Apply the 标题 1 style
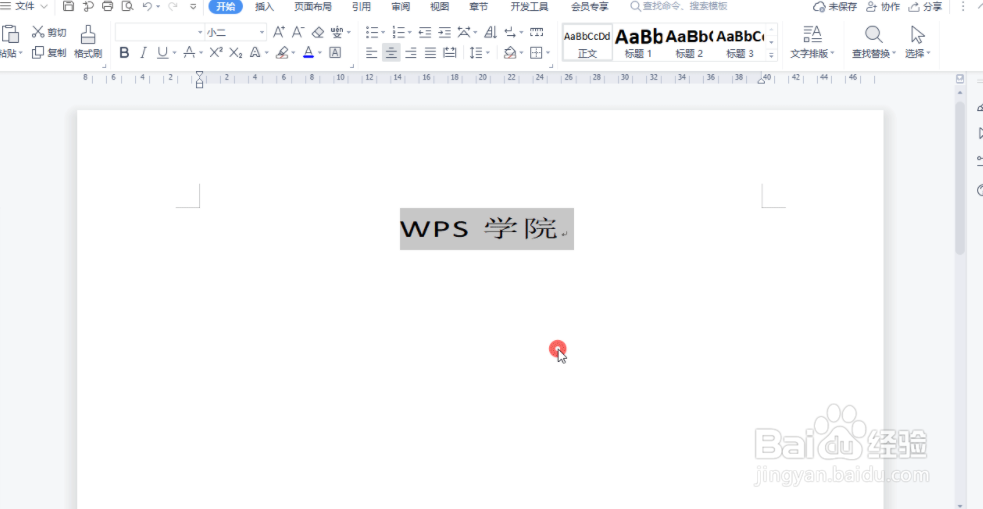The width and height of the screenshot is (983, 509). [638, 43]
